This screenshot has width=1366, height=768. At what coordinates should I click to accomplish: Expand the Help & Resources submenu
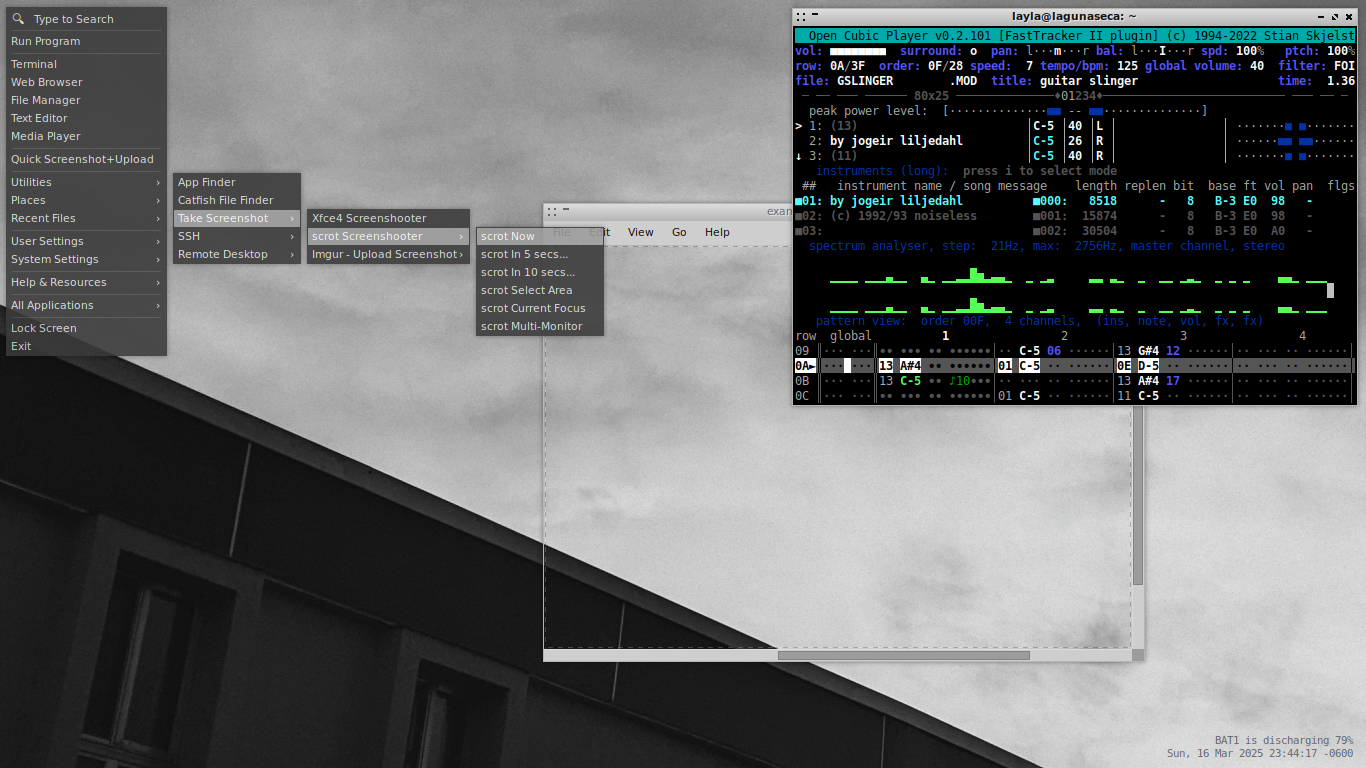point(86,282)
